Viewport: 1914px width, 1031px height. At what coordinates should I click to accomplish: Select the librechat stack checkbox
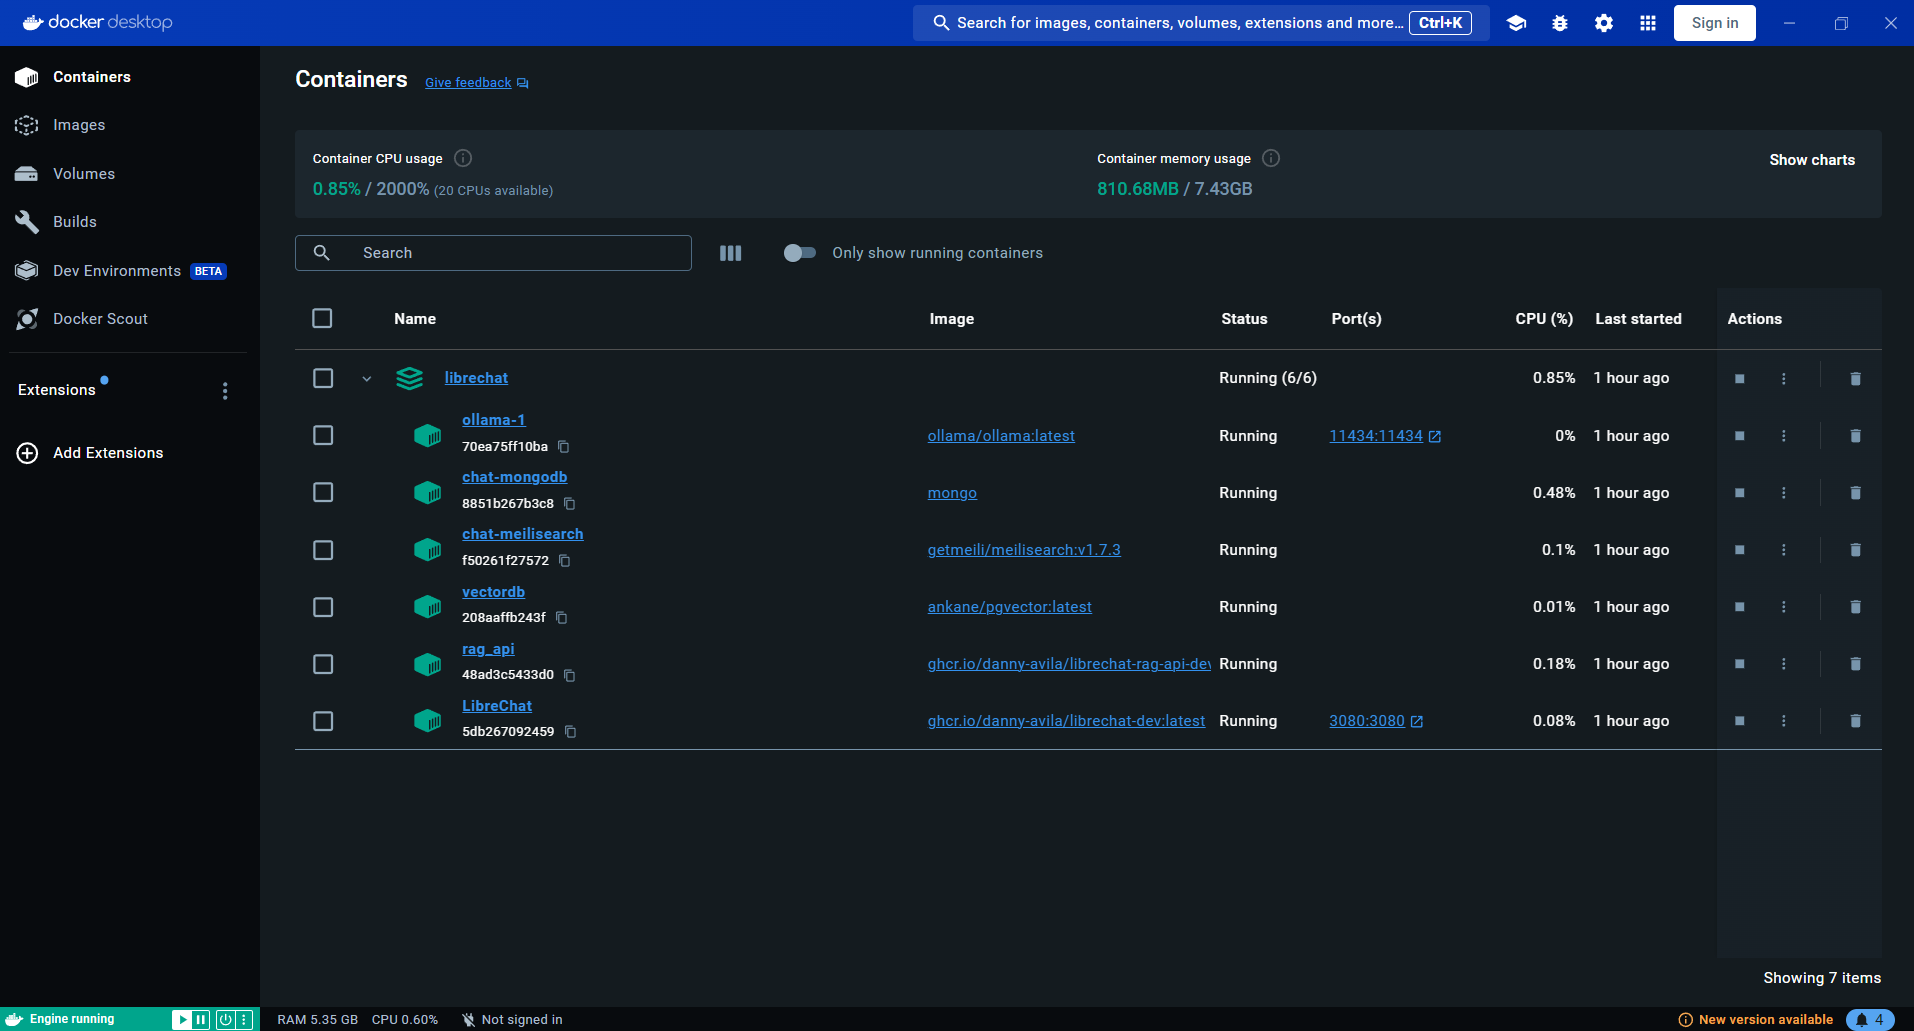[323, 378]
